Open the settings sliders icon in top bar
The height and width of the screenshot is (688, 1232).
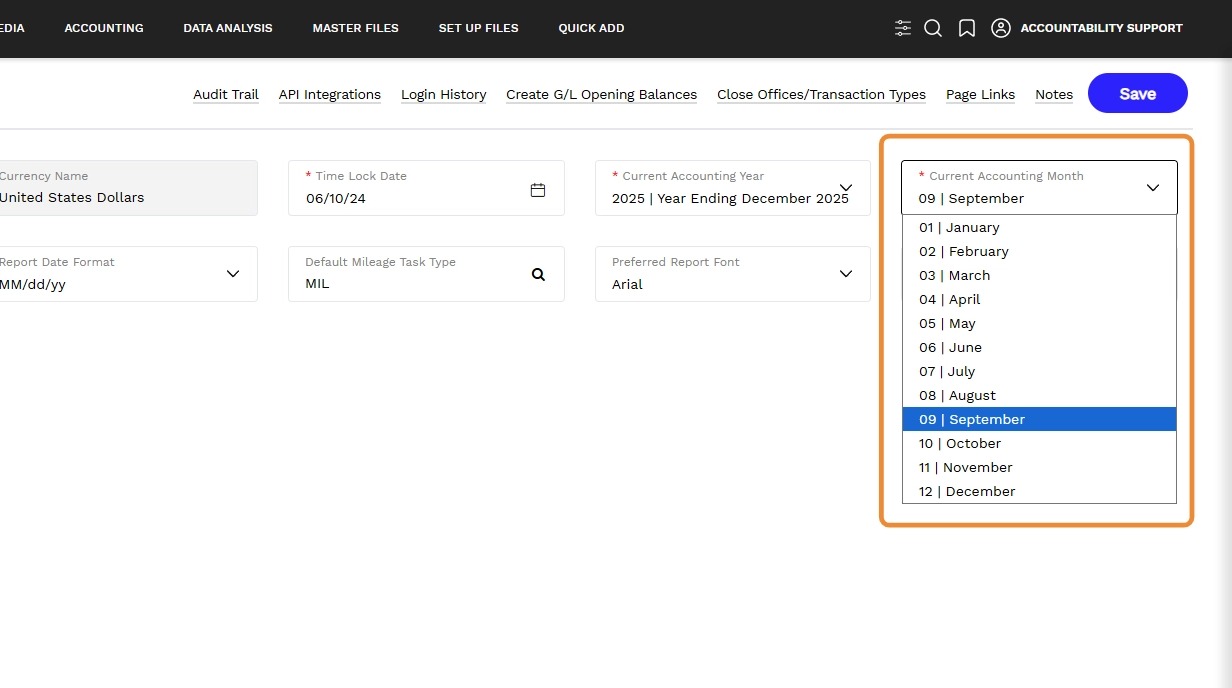tap(903, 28)
